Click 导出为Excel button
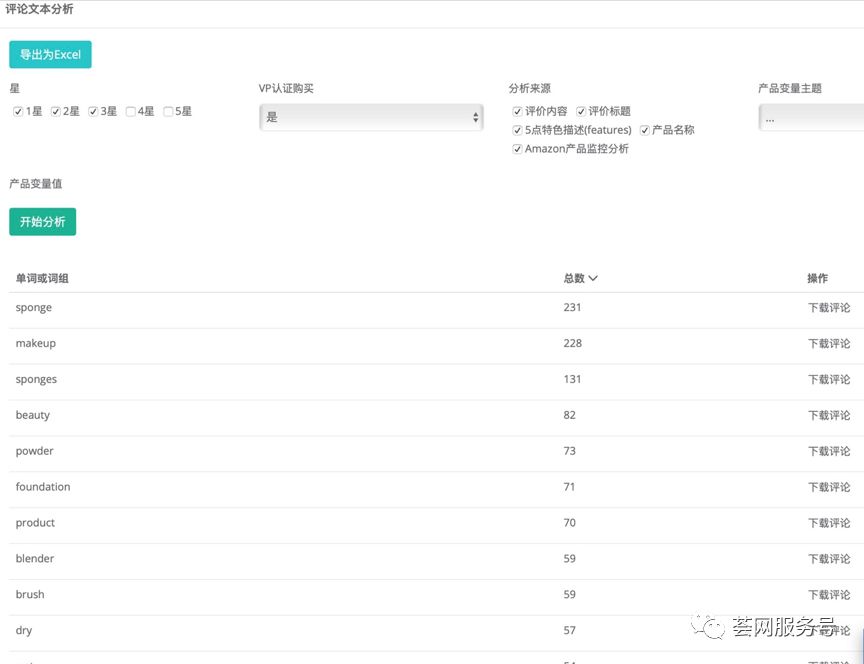Image resolution: width=864 pixels, height=664 pixels. (50, 54)
